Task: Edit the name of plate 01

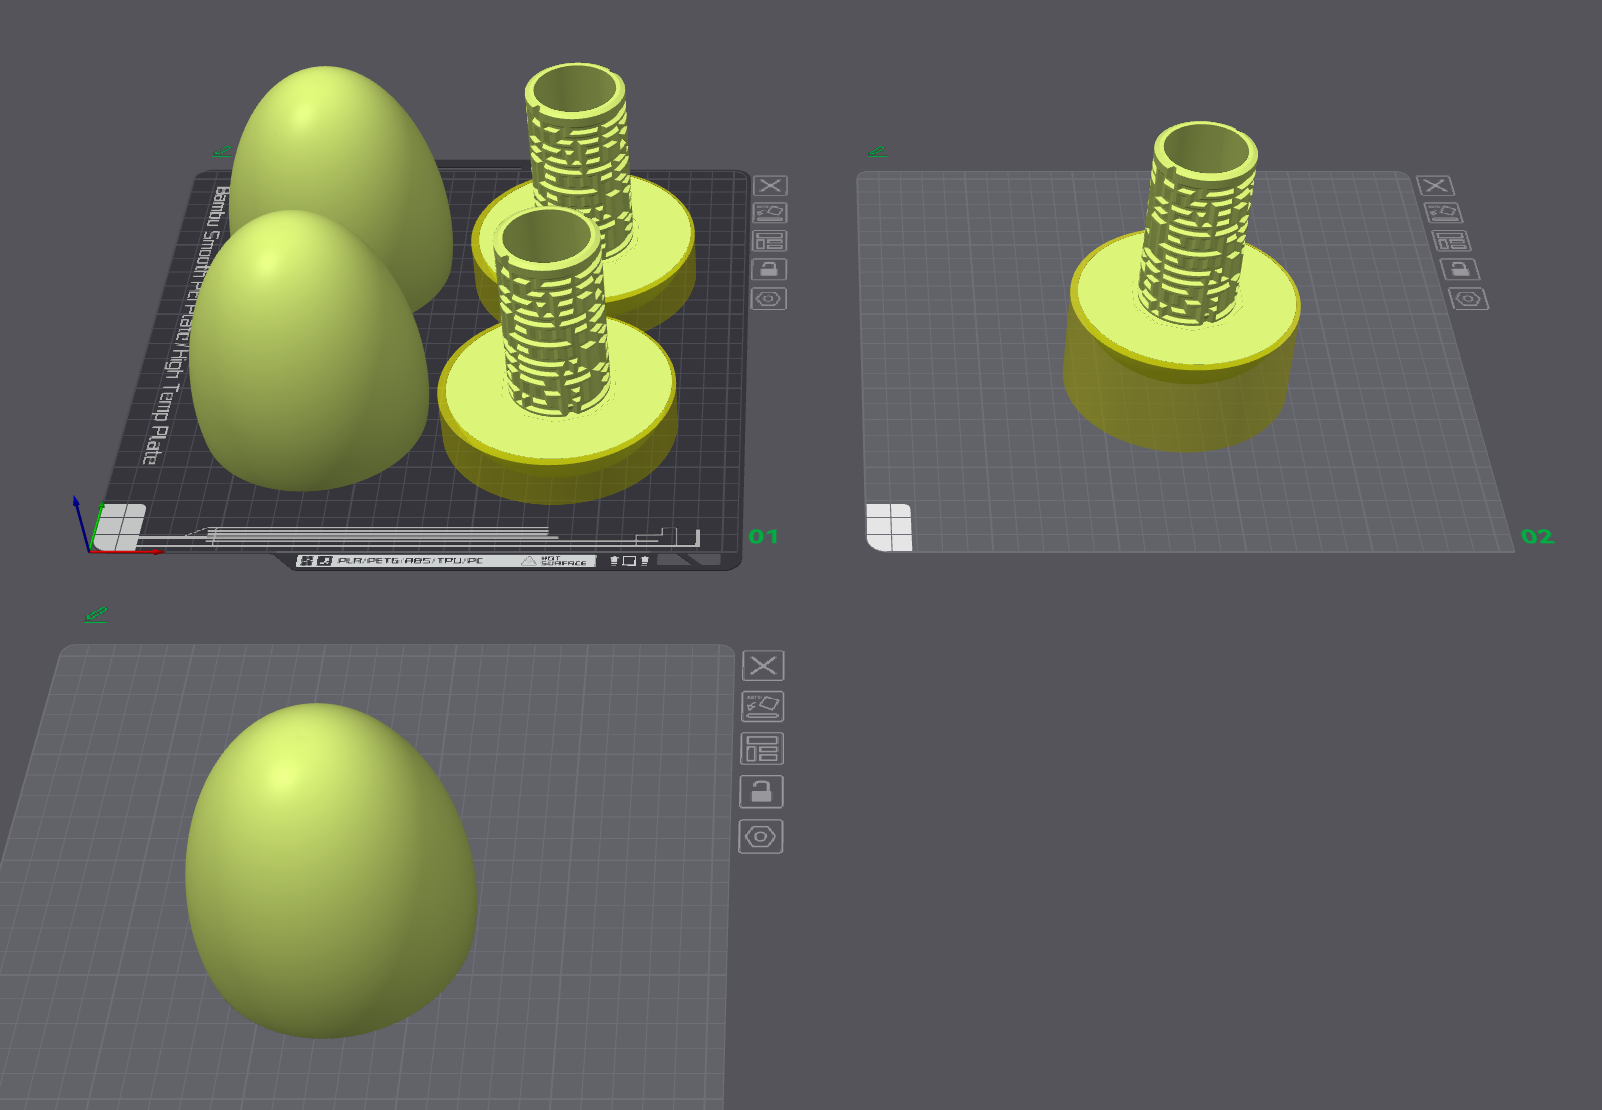Action: (x=222, y=151)
